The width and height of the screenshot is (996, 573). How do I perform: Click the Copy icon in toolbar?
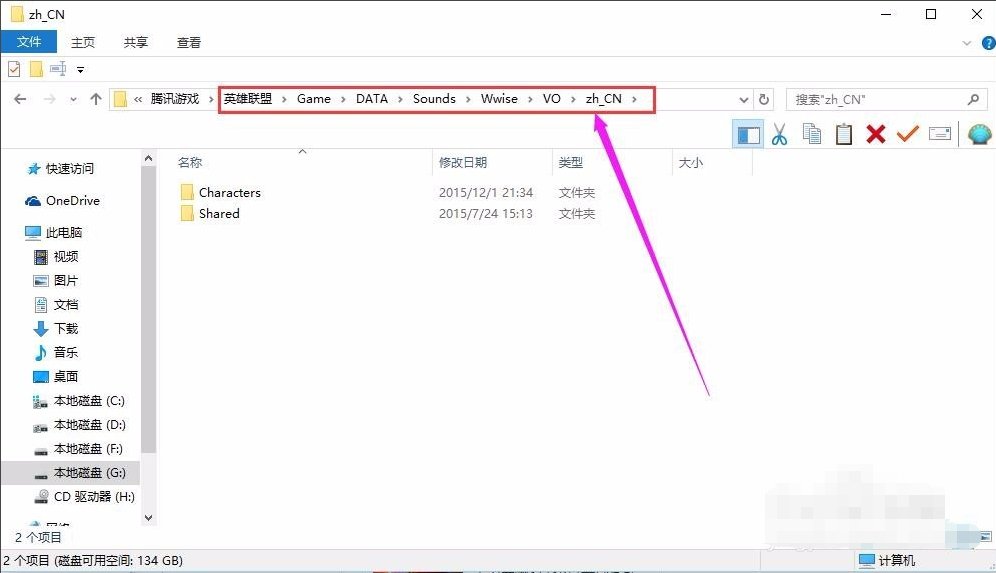(x=812, y=134)
